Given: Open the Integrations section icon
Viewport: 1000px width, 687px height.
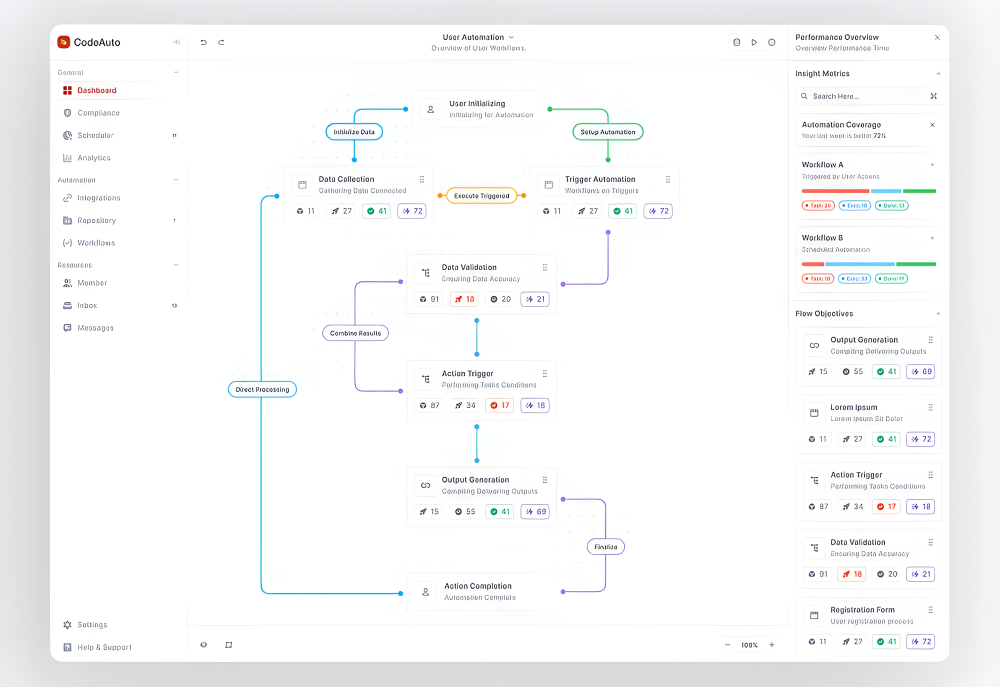Looking at the screenshot, I should (65, 198).
